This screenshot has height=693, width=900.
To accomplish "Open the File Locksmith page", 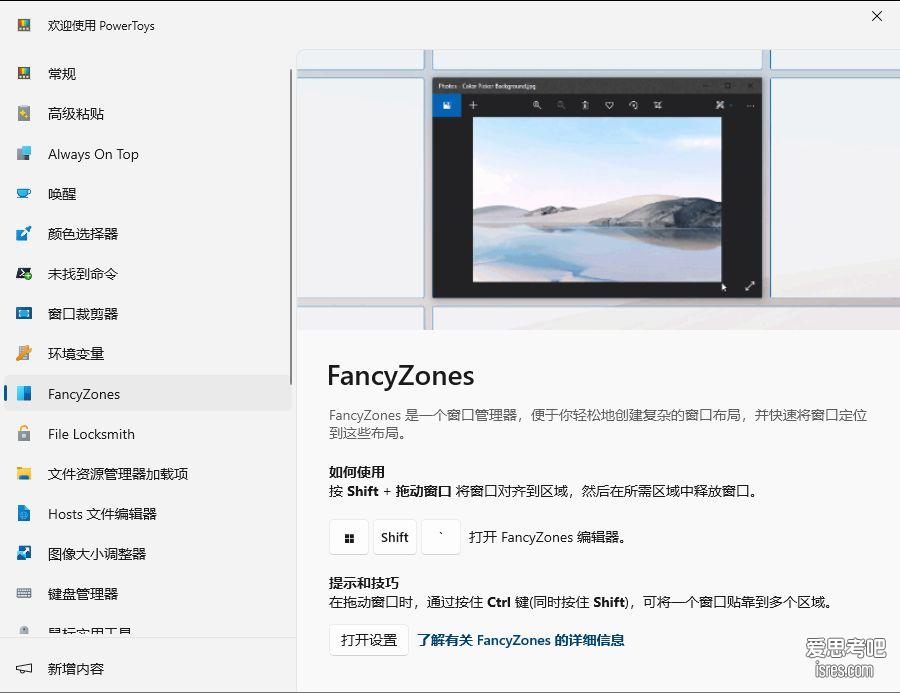I will pyautogui.click(x=148, y=433).
